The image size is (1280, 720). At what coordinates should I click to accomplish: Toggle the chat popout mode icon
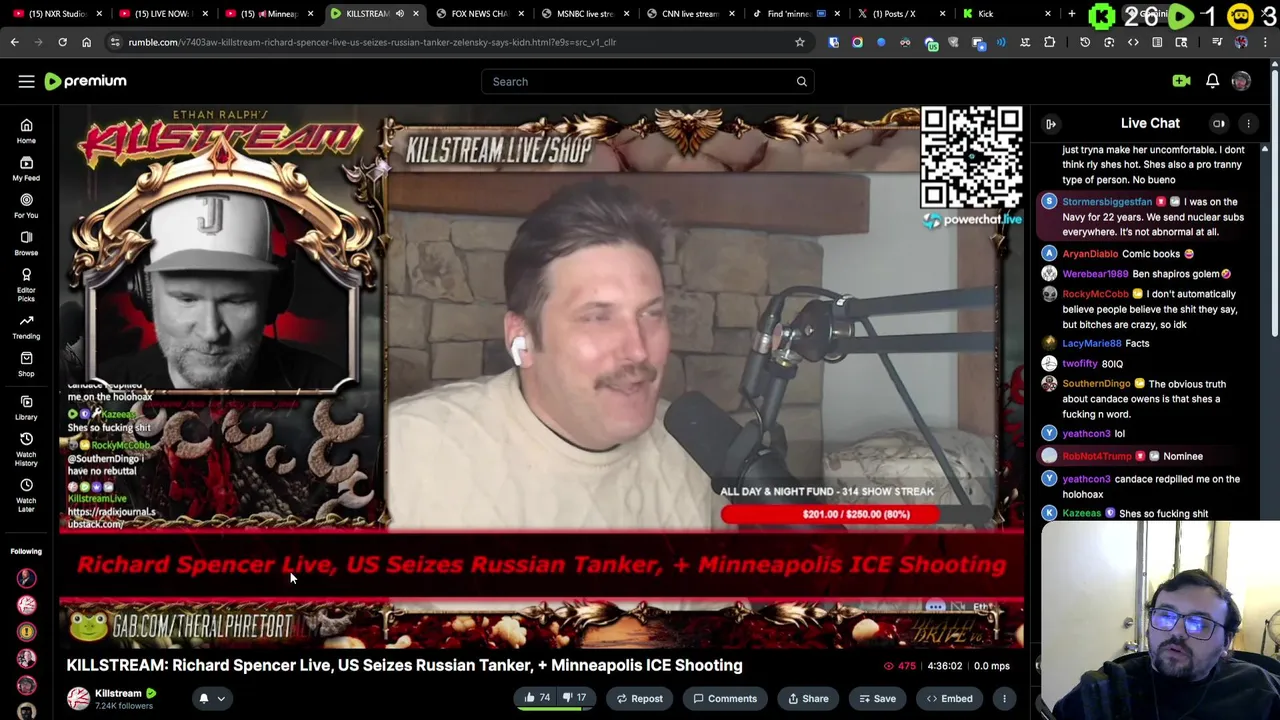point(1219,123)
